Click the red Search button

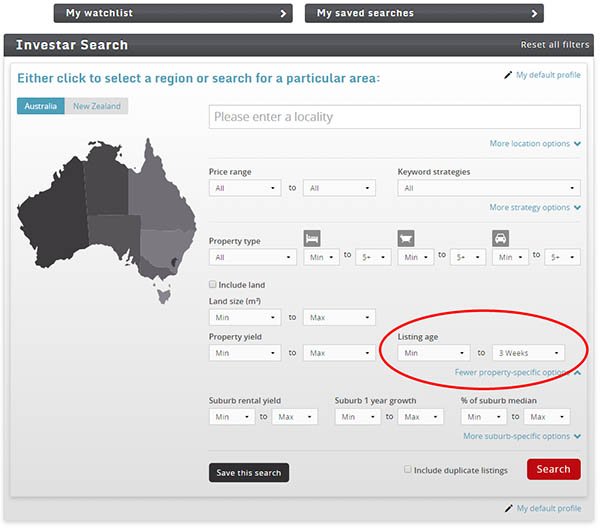click(x=554, y=469)
